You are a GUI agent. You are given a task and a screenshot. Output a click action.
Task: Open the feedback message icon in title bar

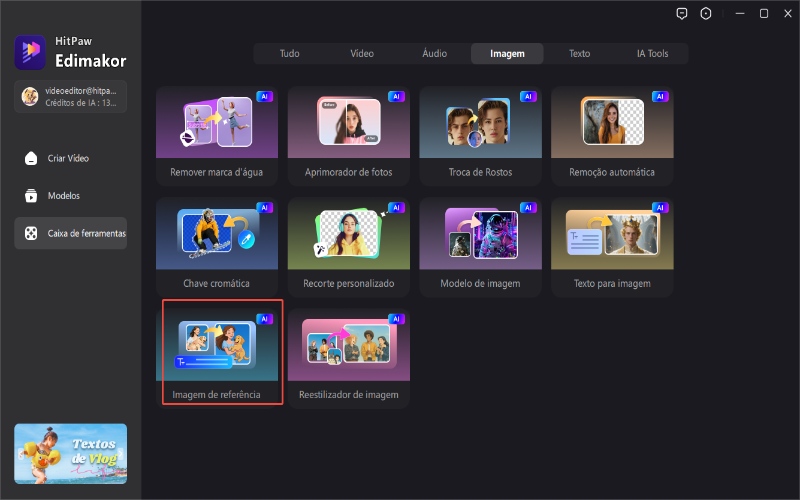682,14
